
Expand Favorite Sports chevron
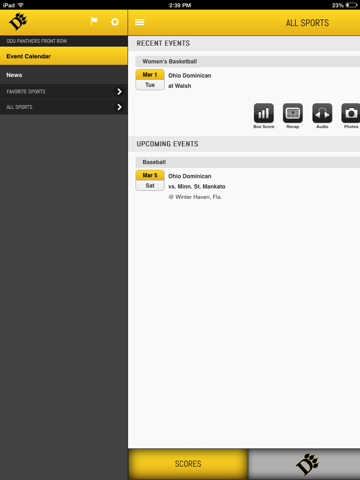tap(119, 91)
